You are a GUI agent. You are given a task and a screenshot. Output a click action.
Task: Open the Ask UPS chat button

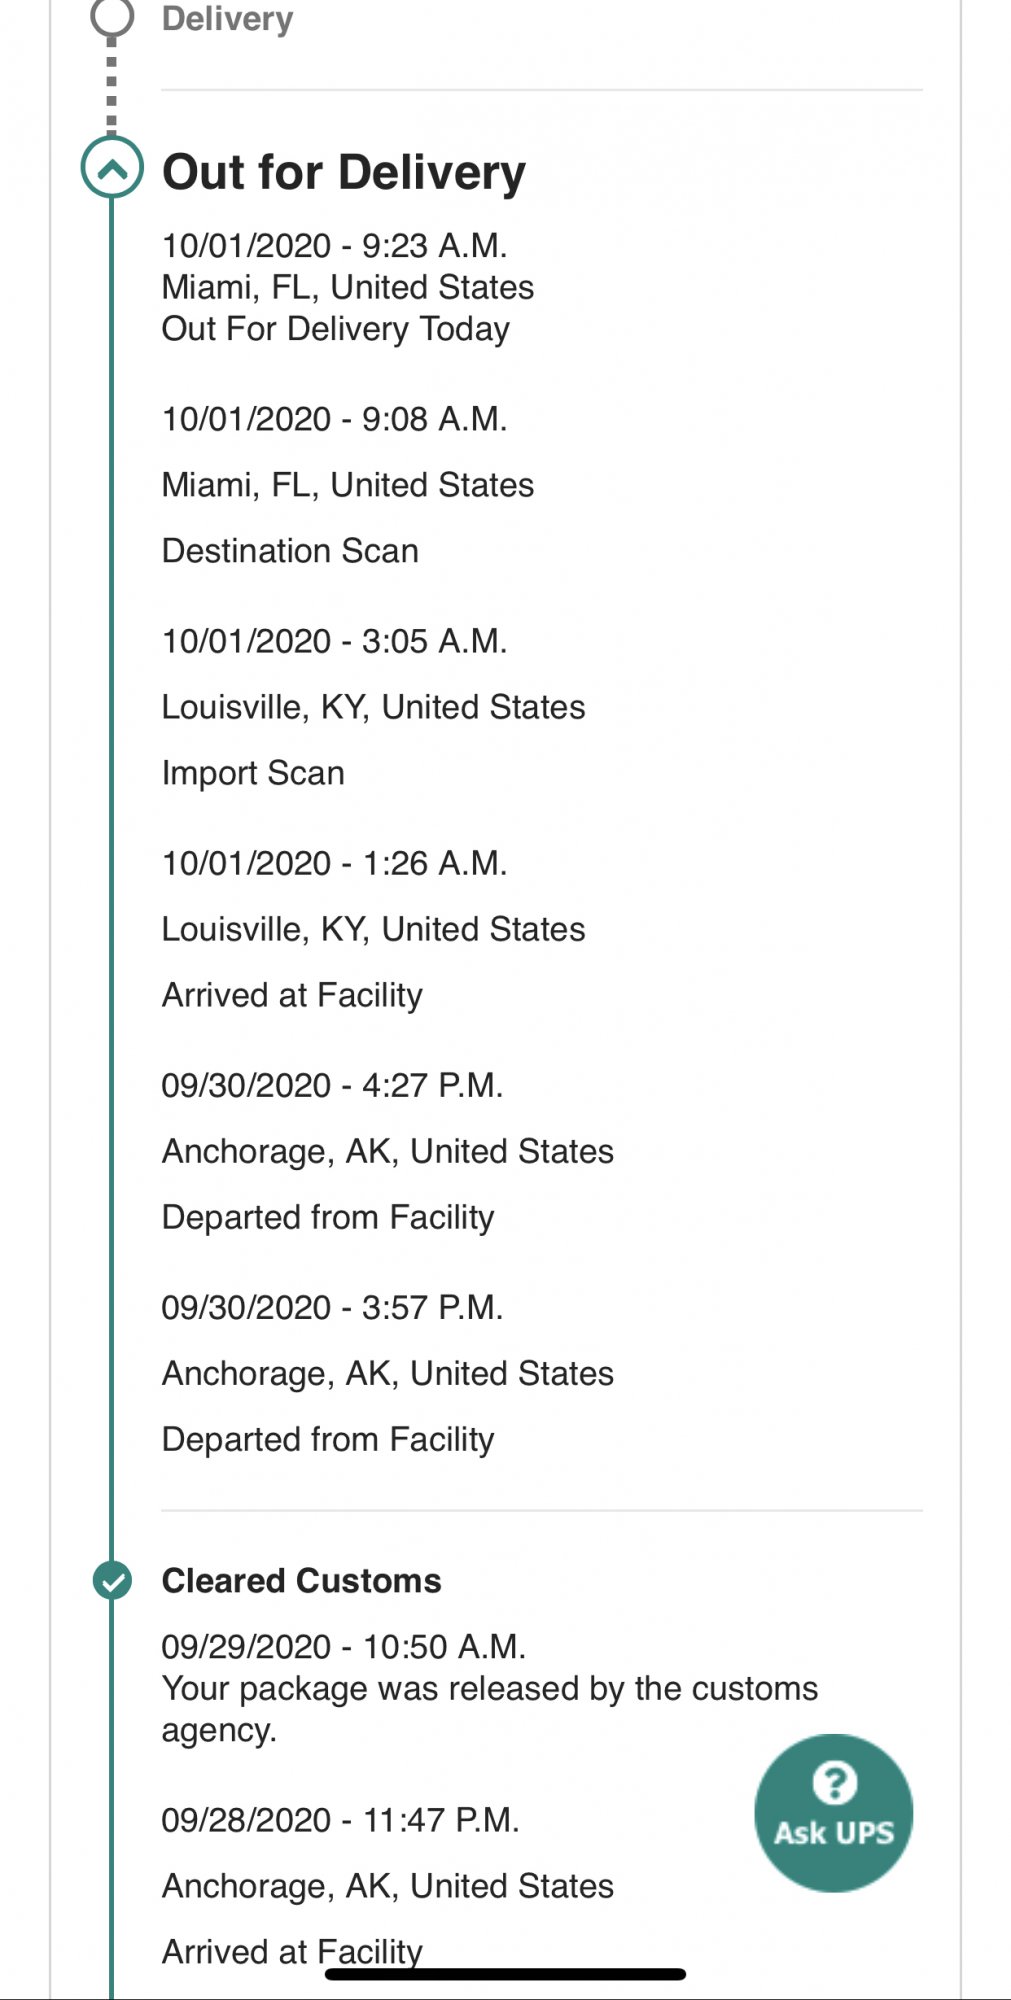[x=834, y=1812]
